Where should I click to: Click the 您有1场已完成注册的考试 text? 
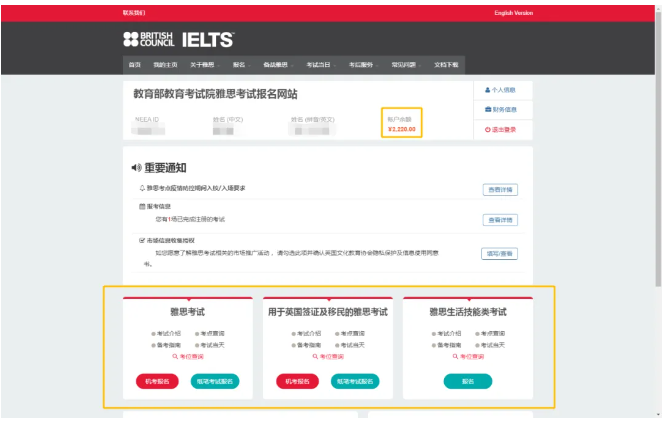(x=190, y=219)
